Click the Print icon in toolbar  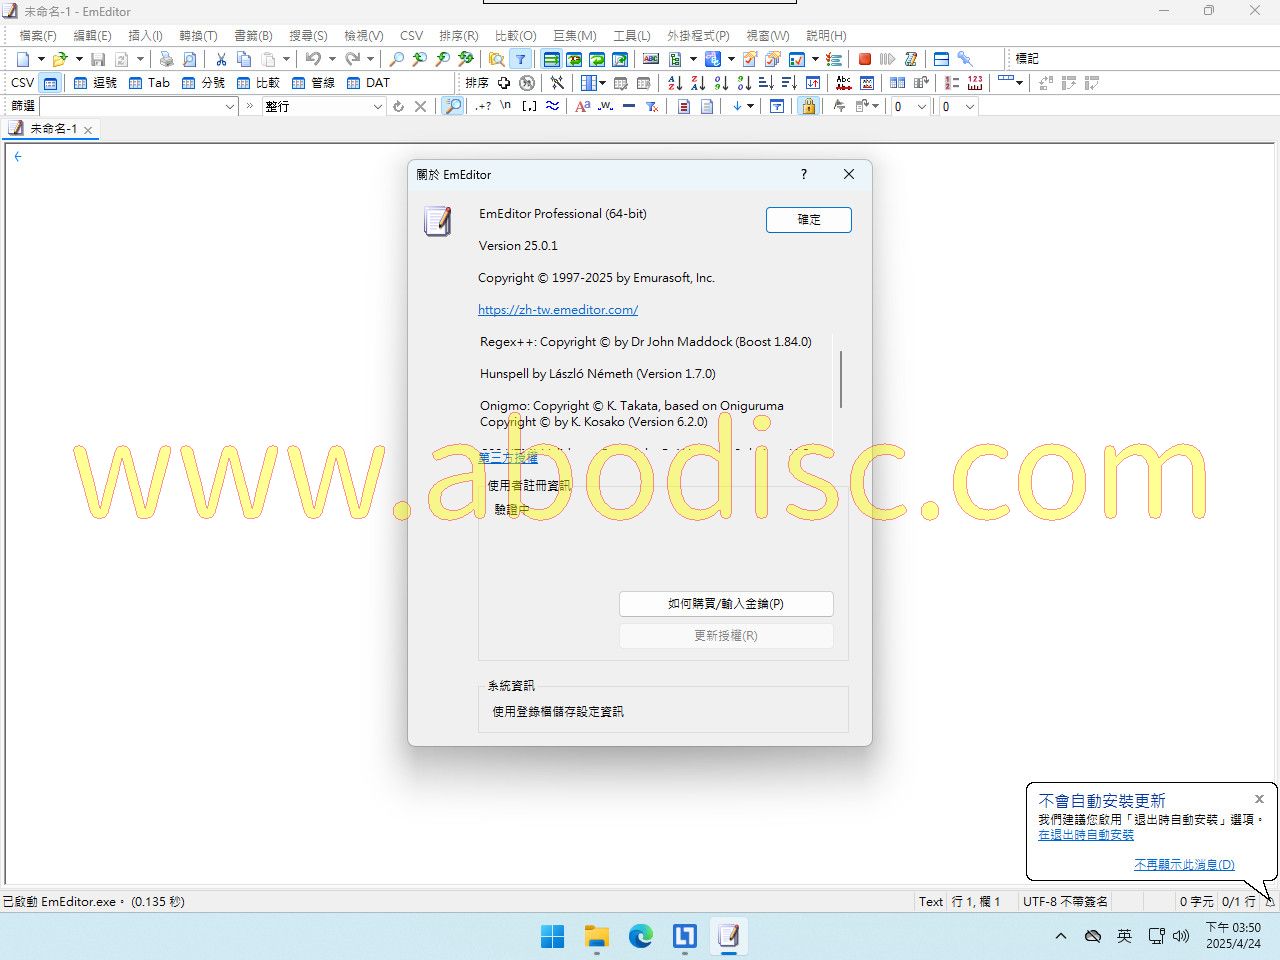(166, 59)
